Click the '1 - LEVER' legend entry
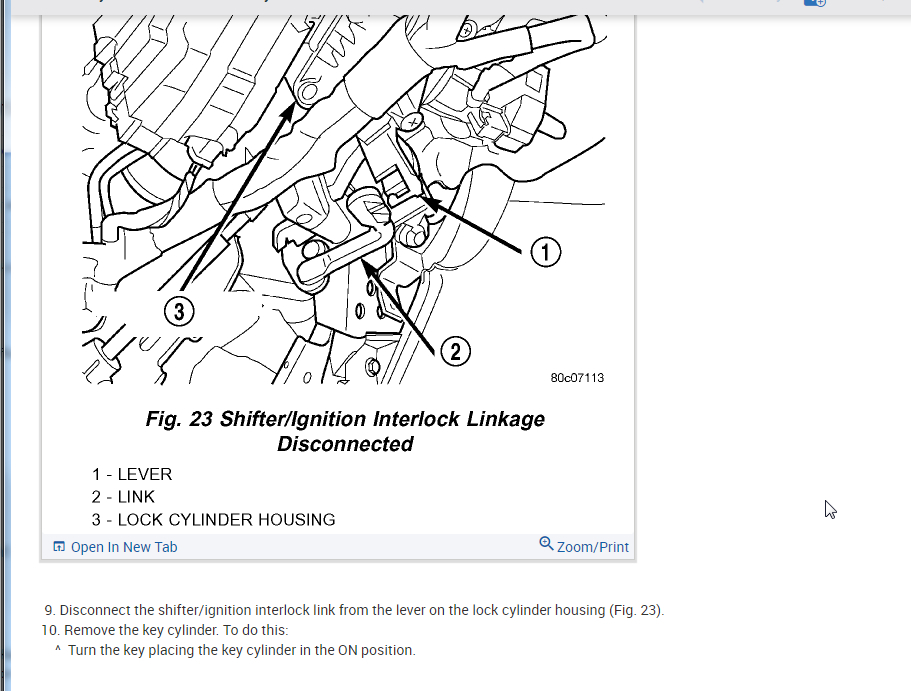911x691 pixels. pos(132,474)
